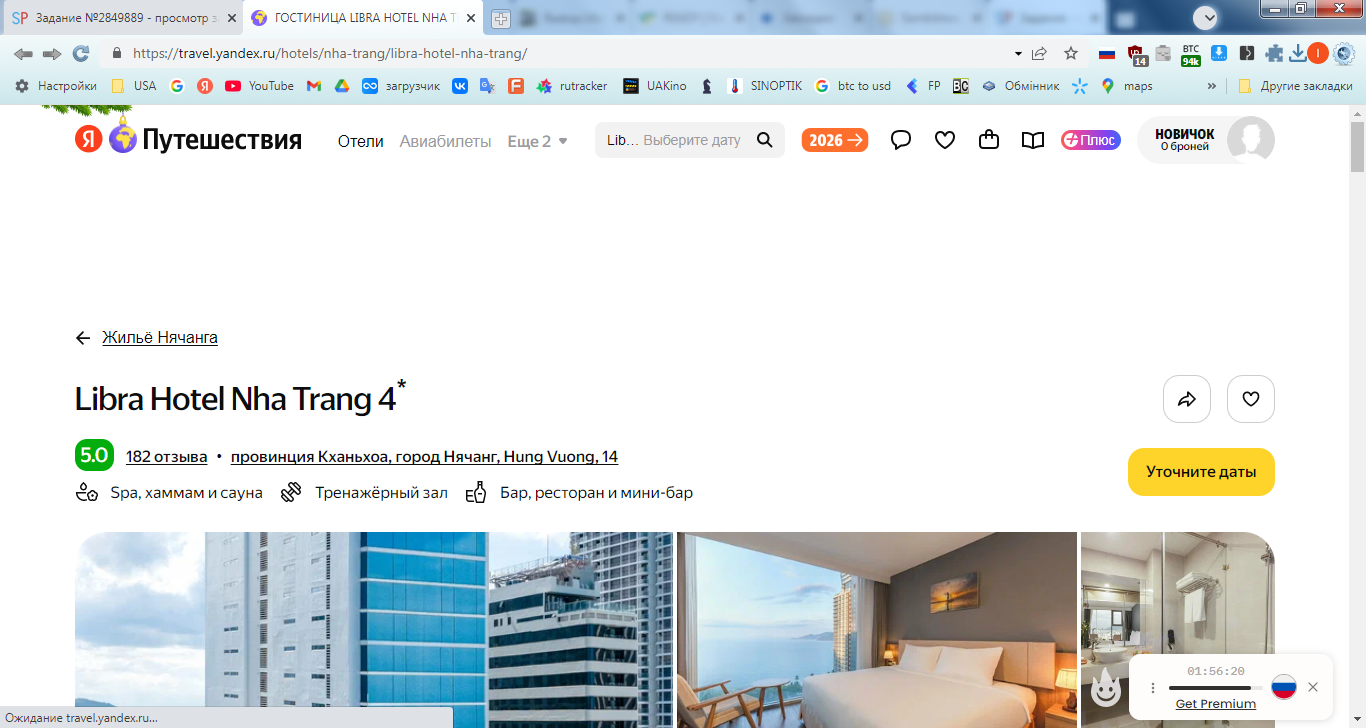Screen dimensions: 1366x728
Task: Open the Google Drive bookmark icon
Action: (341, 86)
